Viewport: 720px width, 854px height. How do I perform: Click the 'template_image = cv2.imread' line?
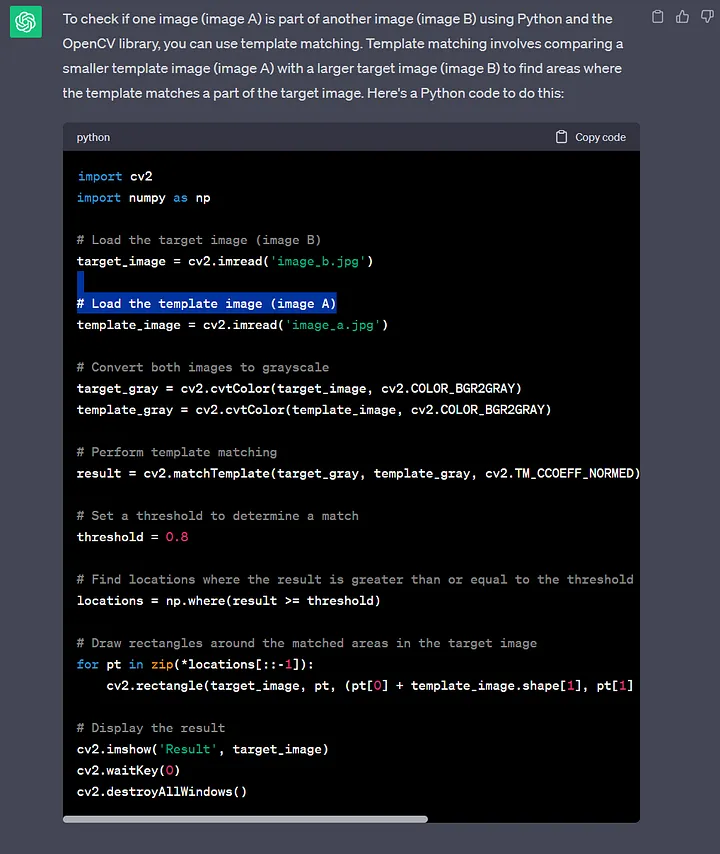pyautogui.click(x=233, y=325)
